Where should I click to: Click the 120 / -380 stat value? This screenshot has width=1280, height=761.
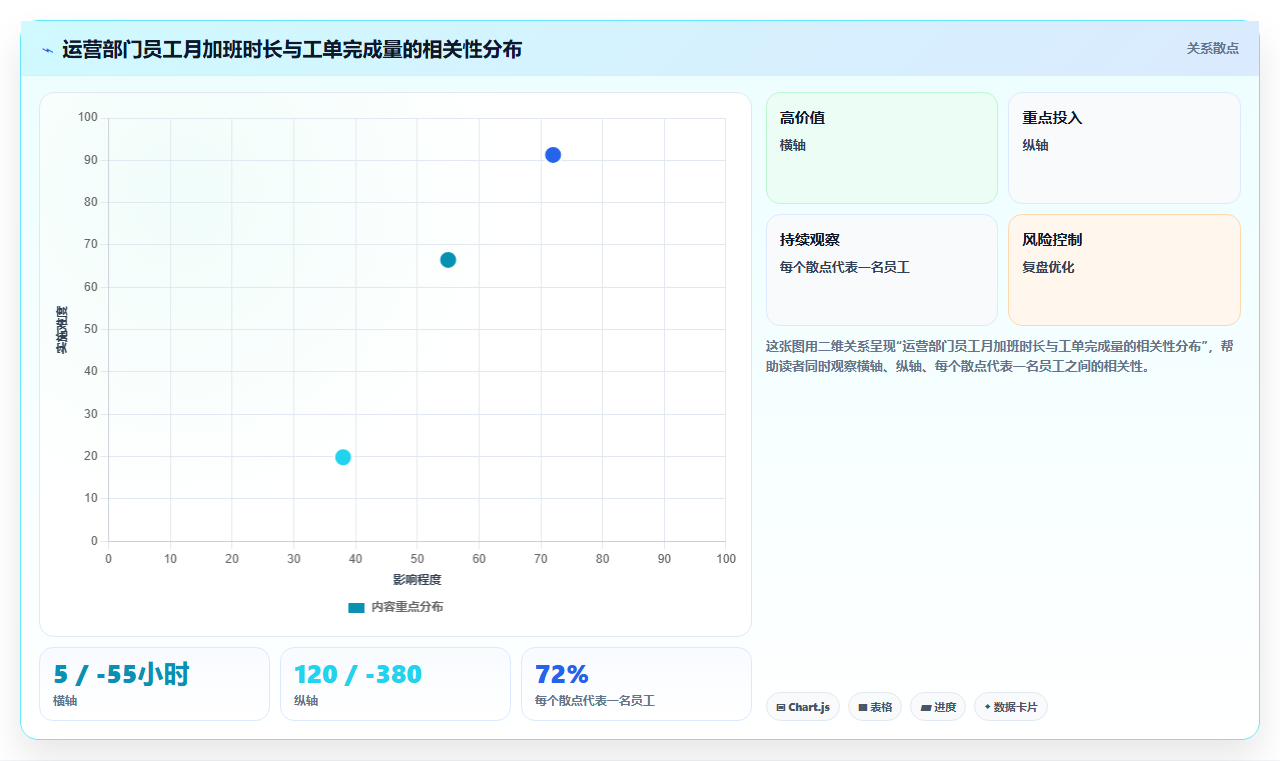pyautogui.click(x=358, y=675)
